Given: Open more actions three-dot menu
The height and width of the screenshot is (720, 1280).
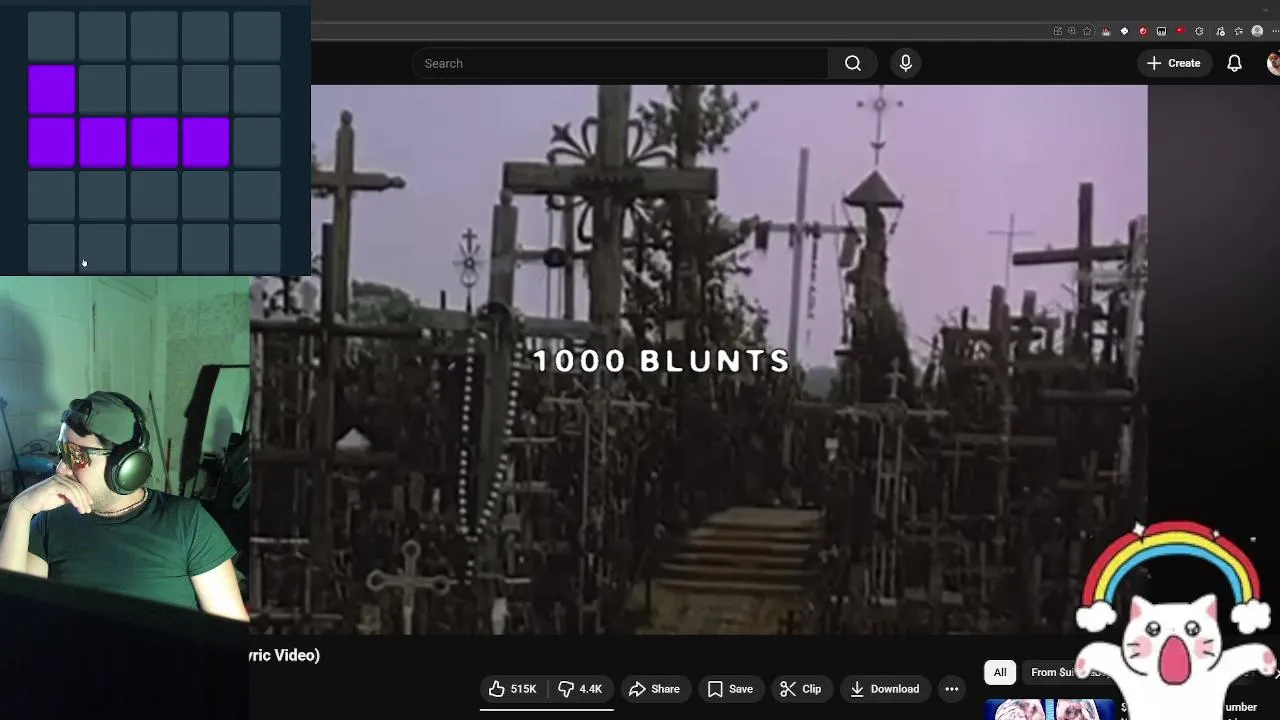Looking at the screenshot, I should [x=952, y=689].
